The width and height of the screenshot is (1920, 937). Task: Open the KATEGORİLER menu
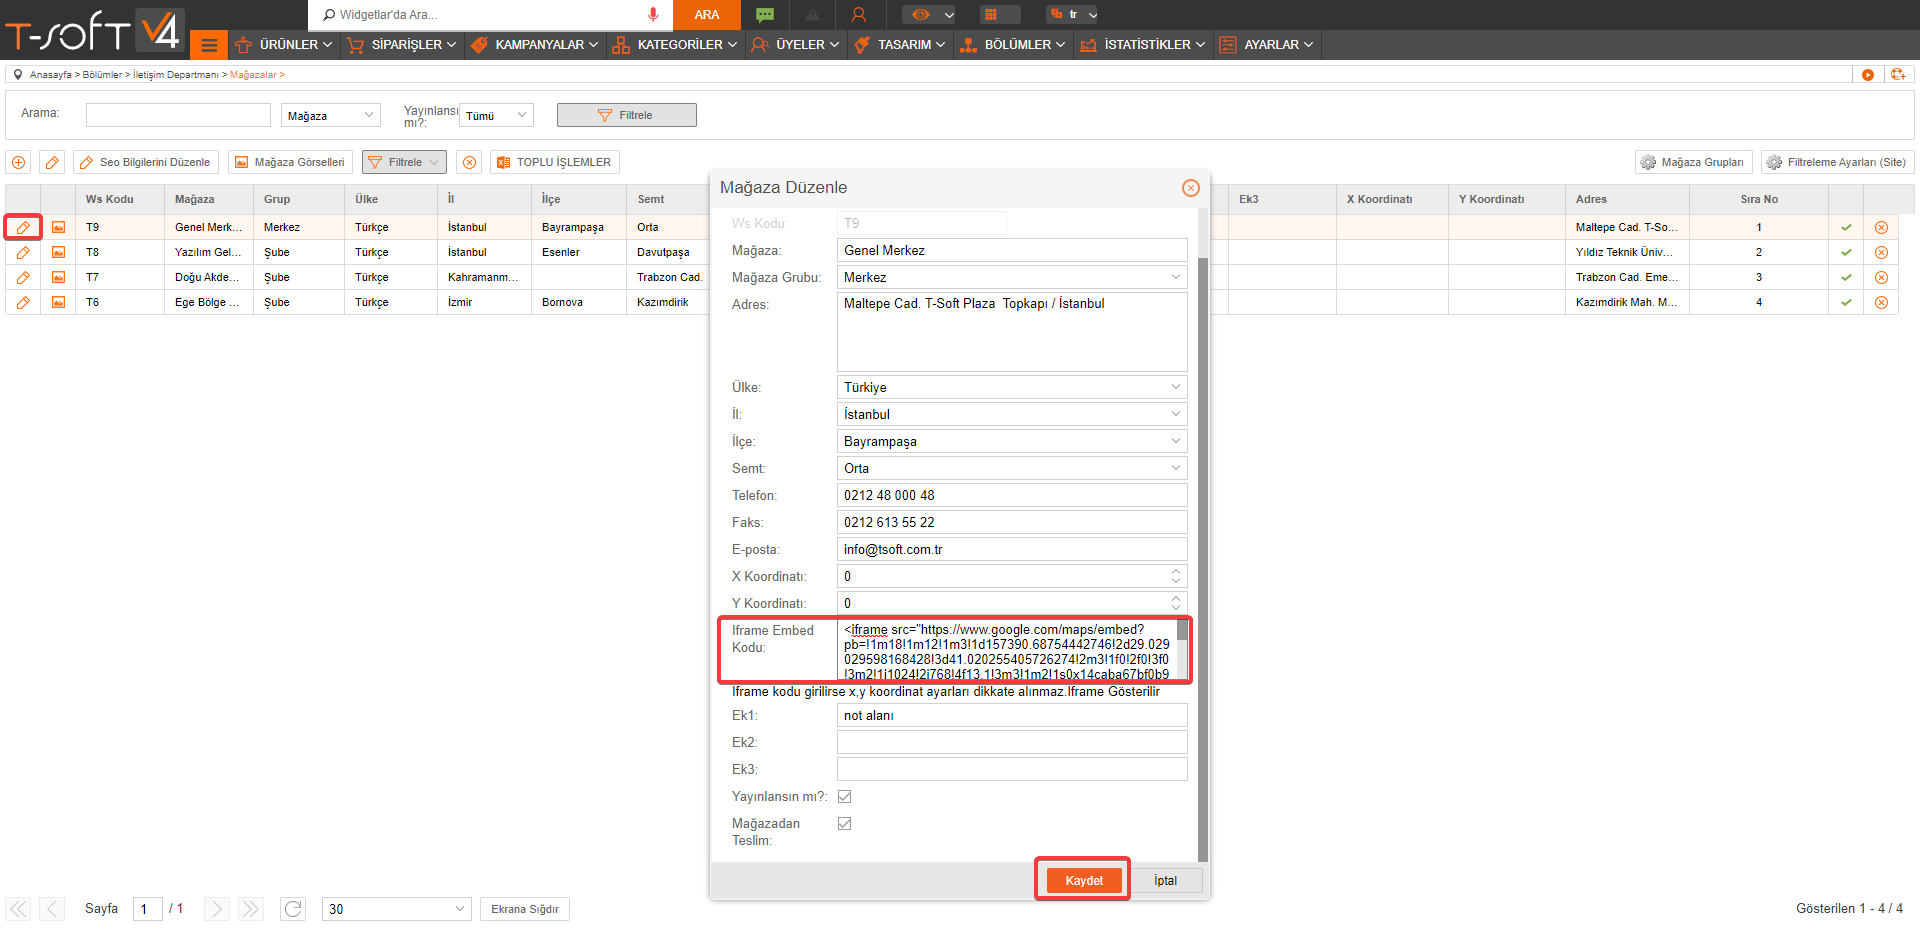pyautogui.click(x=675, y=45)
